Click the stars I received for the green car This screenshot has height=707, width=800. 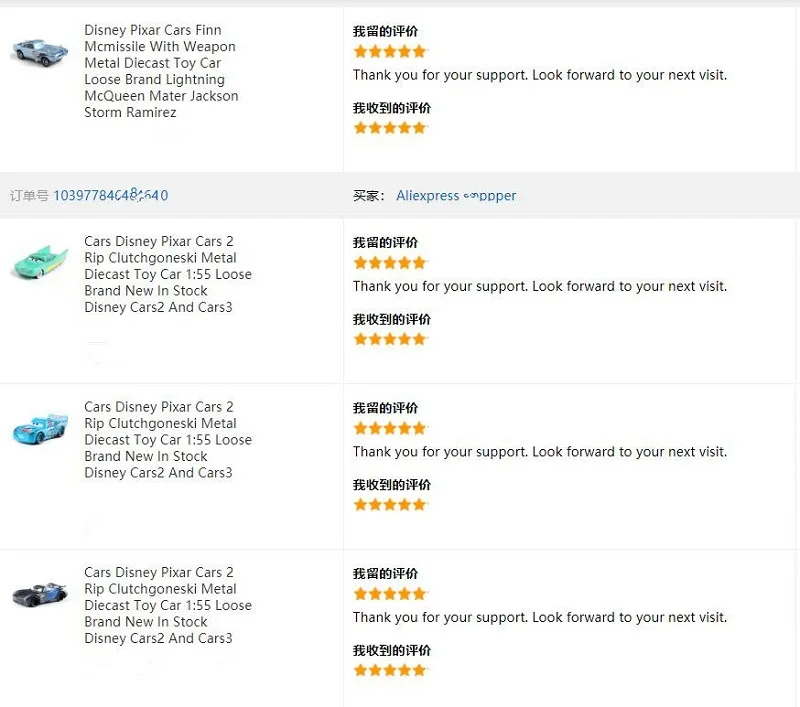point(390,339)
